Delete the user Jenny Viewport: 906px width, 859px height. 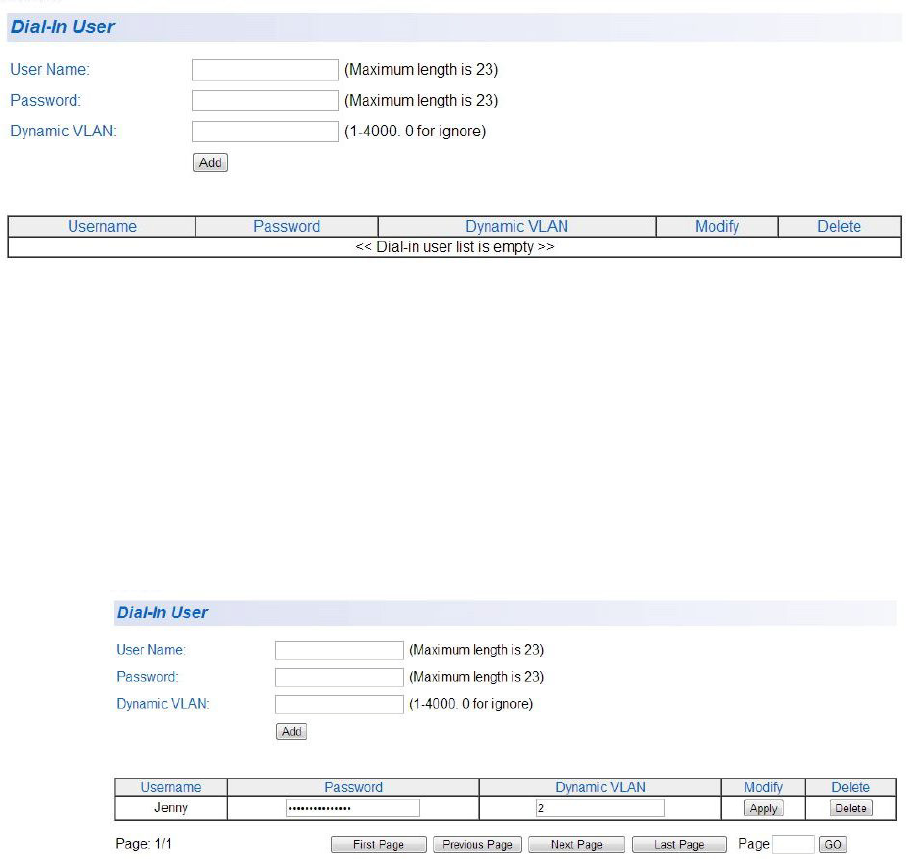coord(851,808)
